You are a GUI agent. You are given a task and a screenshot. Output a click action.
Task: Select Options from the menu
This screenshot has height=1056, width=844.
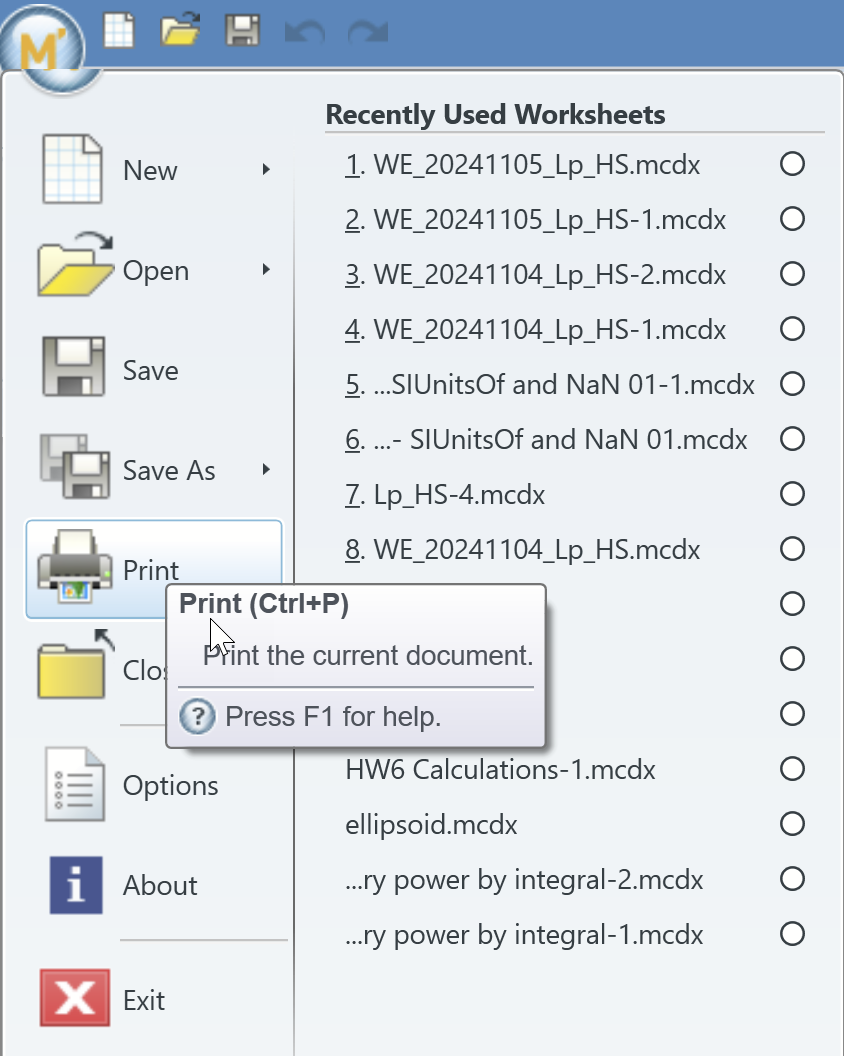[x=170, y=786]
